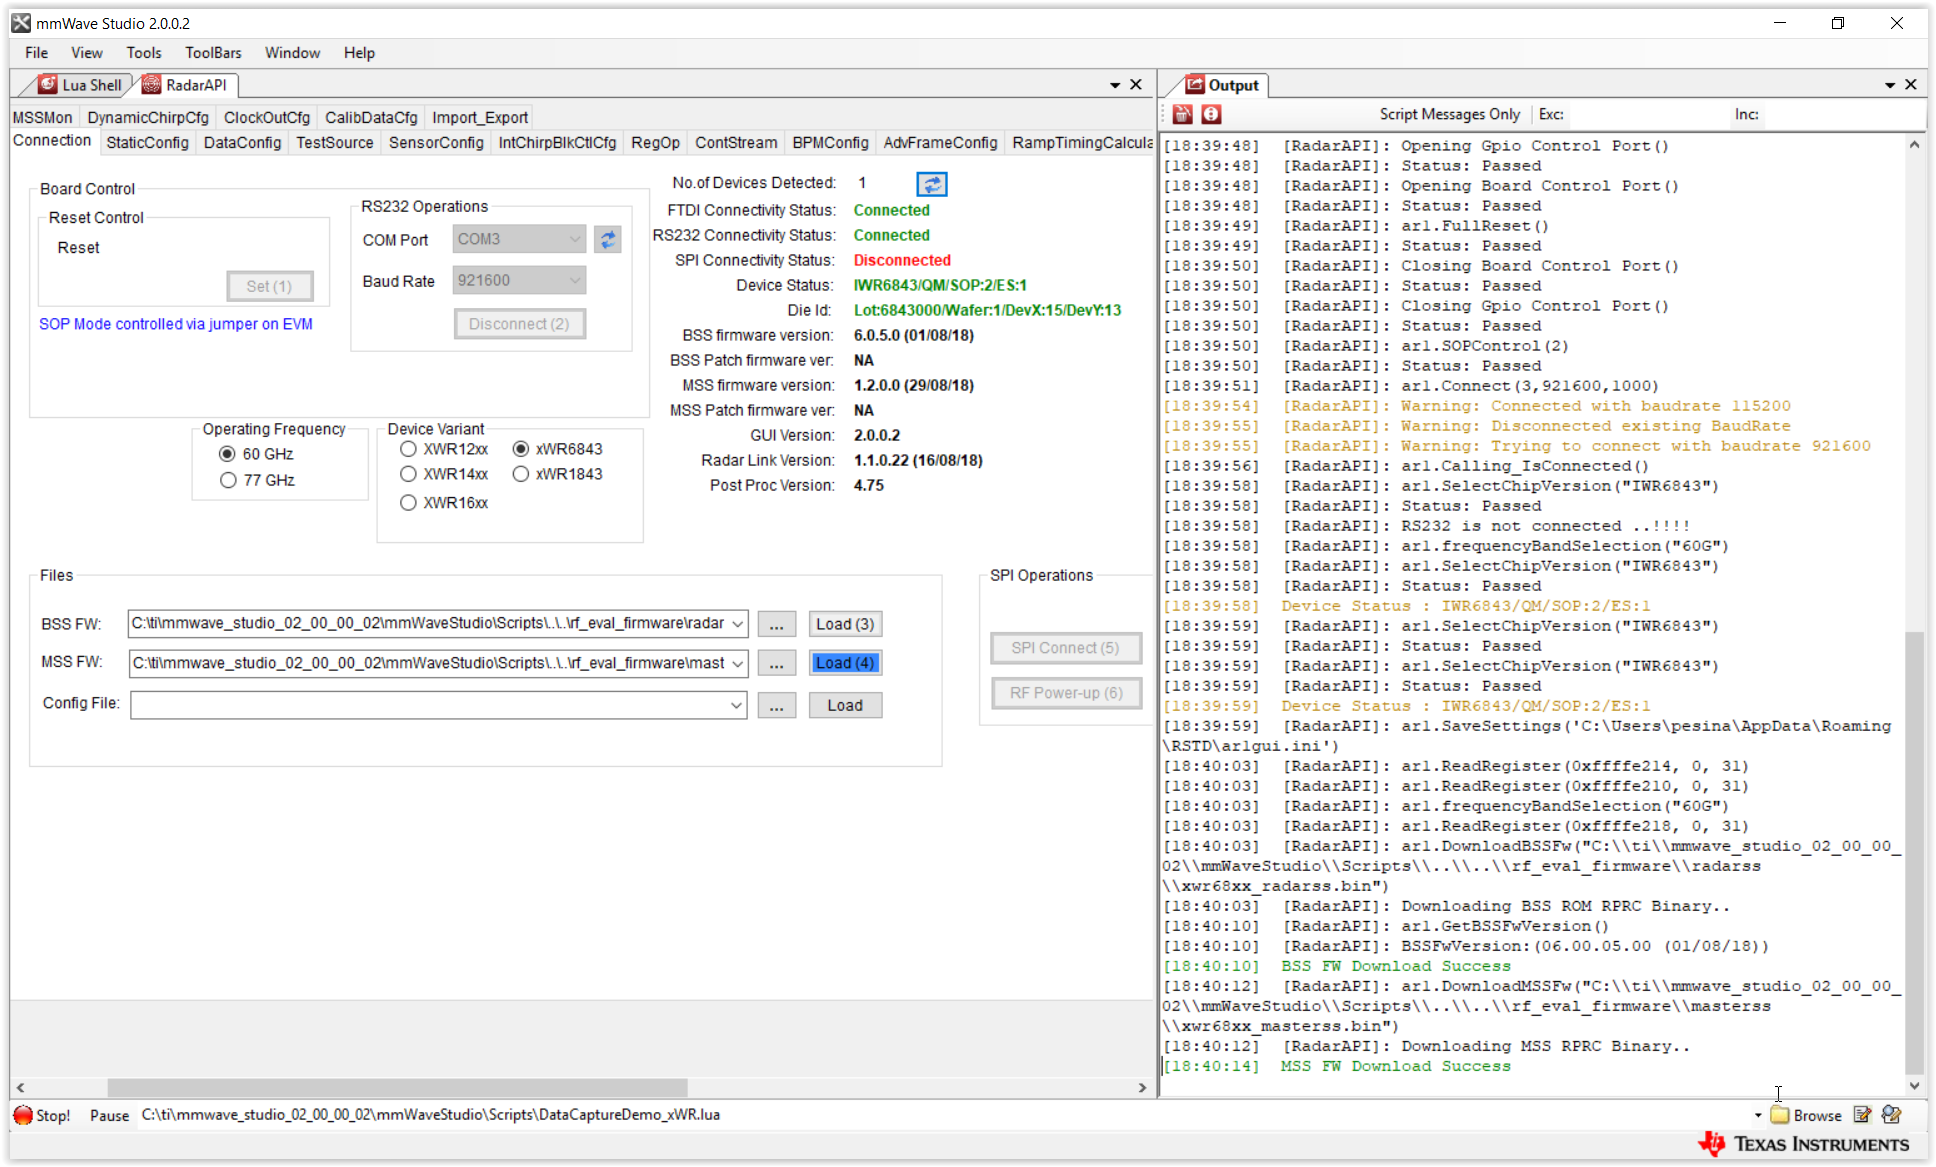
Task: Click the clear output log trash icon
Action: pyautogui.click(x=1183, y=114)
